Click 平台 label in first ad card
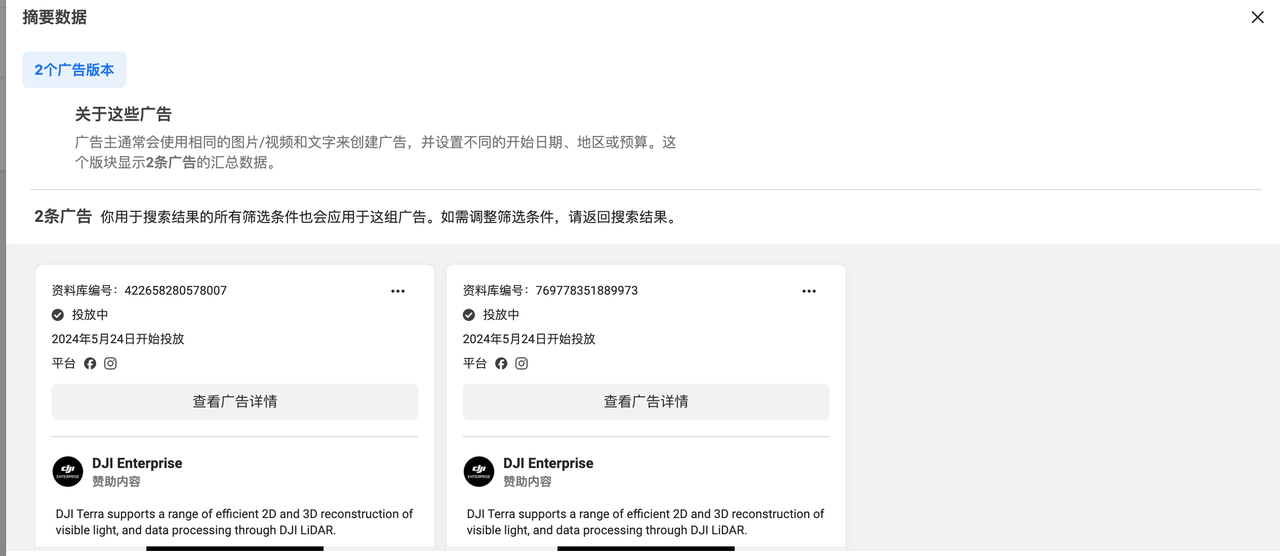Image resolution: width=1280 pixels, height=556 pixels. pos(64,363)
